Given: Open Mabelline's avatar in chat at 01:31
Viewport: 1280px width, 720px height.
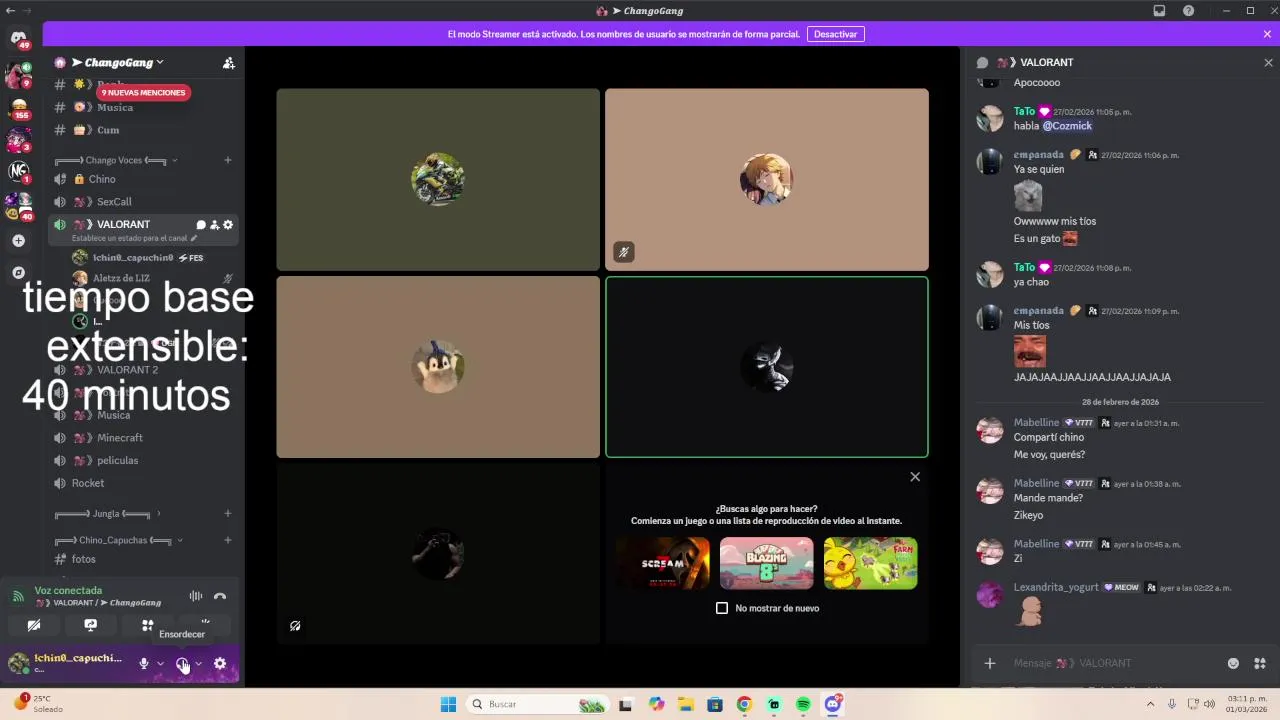Looking at the screenshot, I should tap(990, 431).
